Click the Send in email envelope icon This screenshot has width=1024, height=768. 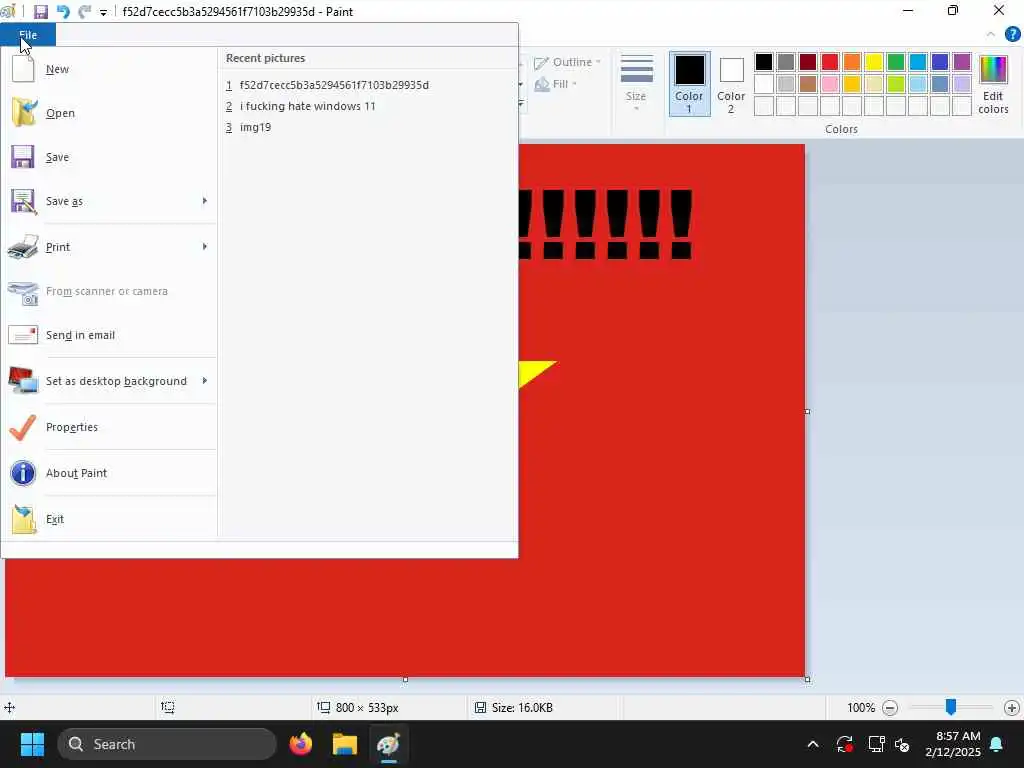tap(23, 335)
